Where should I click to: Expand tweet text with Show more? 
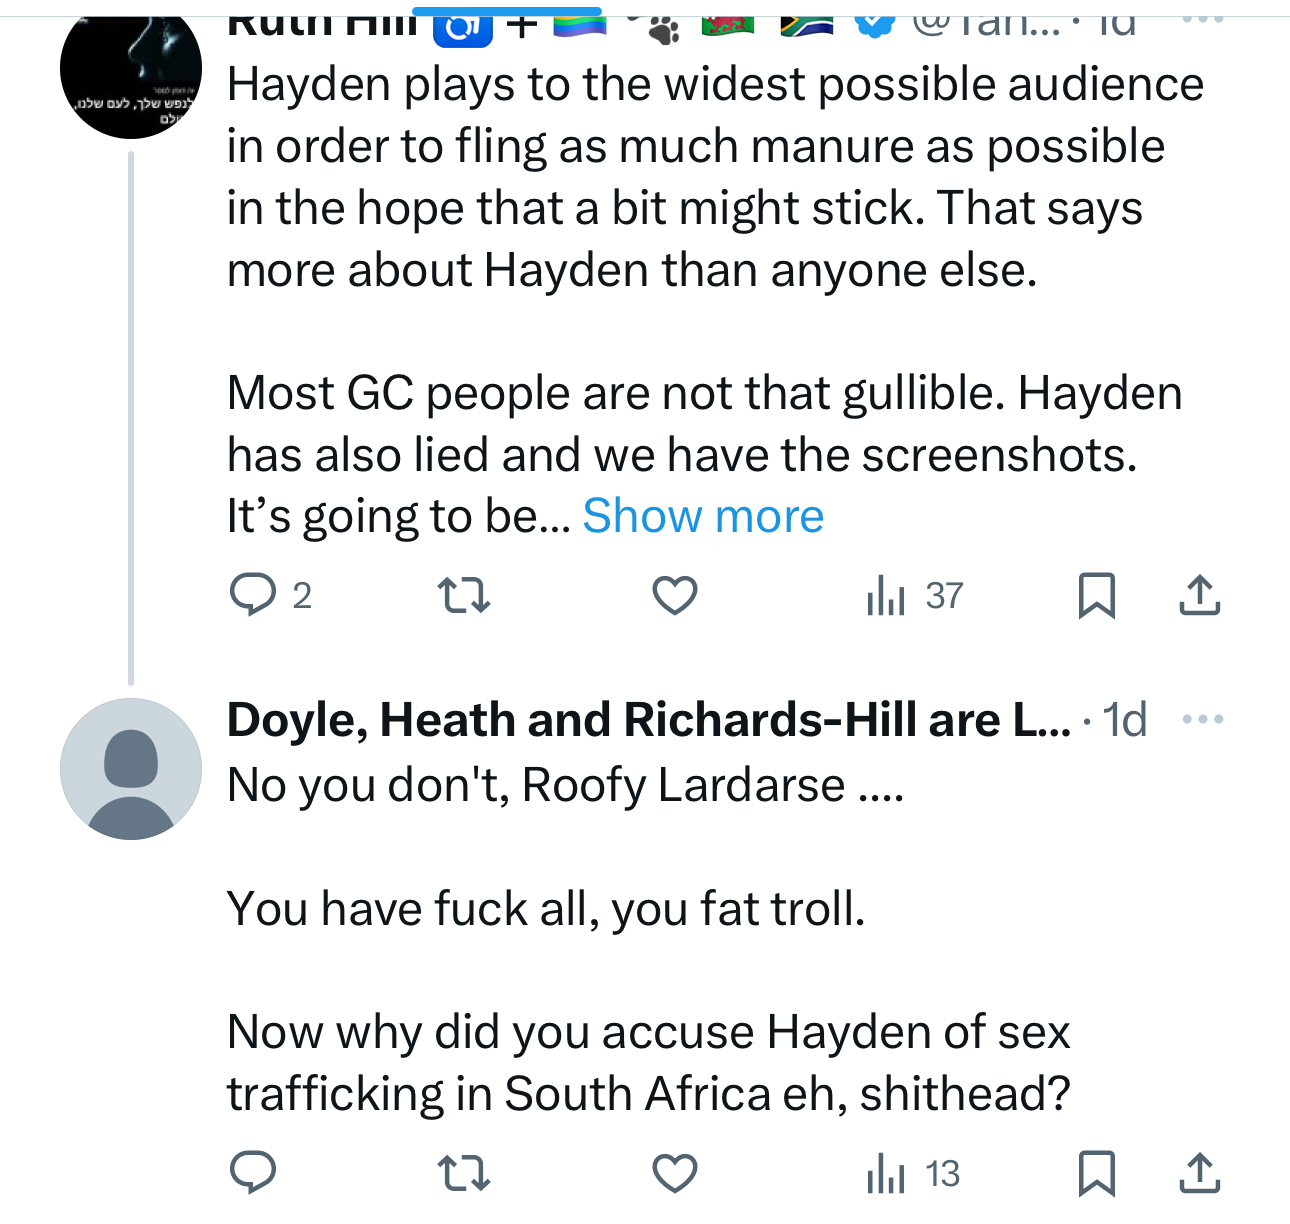703,517
